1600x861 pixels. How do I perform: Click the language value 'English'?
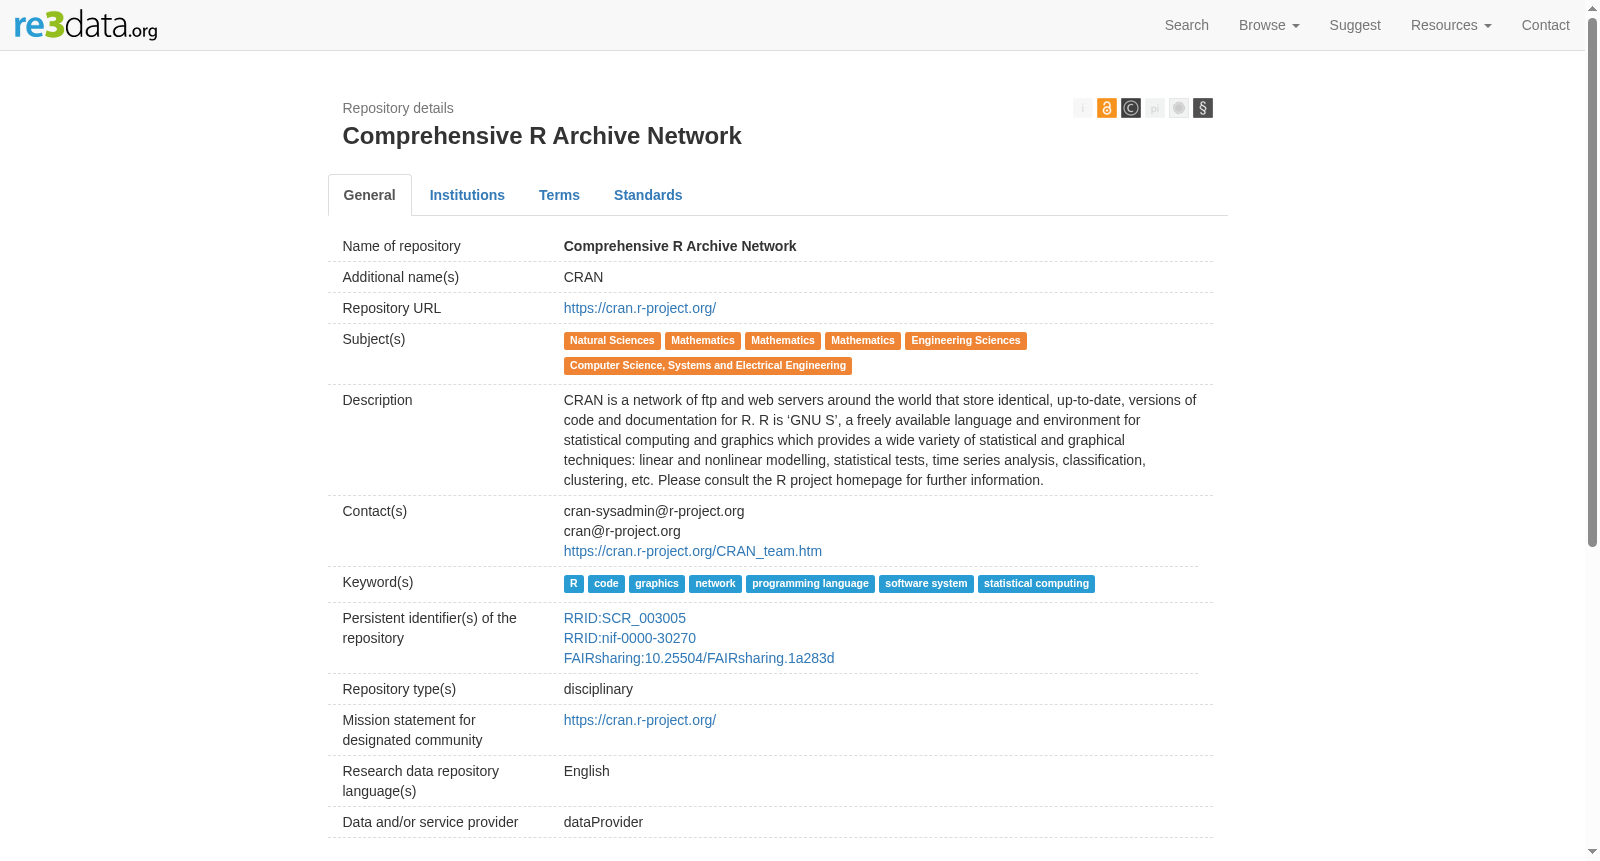pos(587,771)
